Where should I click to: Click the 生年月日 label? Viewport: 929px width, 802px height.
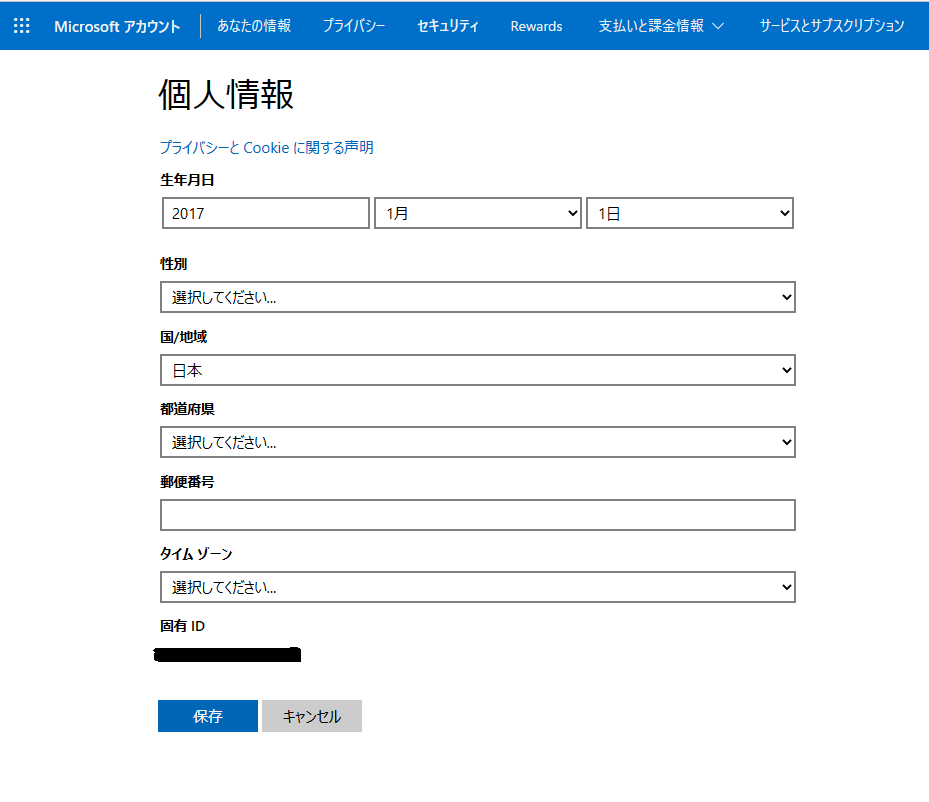tap(187, 180)
